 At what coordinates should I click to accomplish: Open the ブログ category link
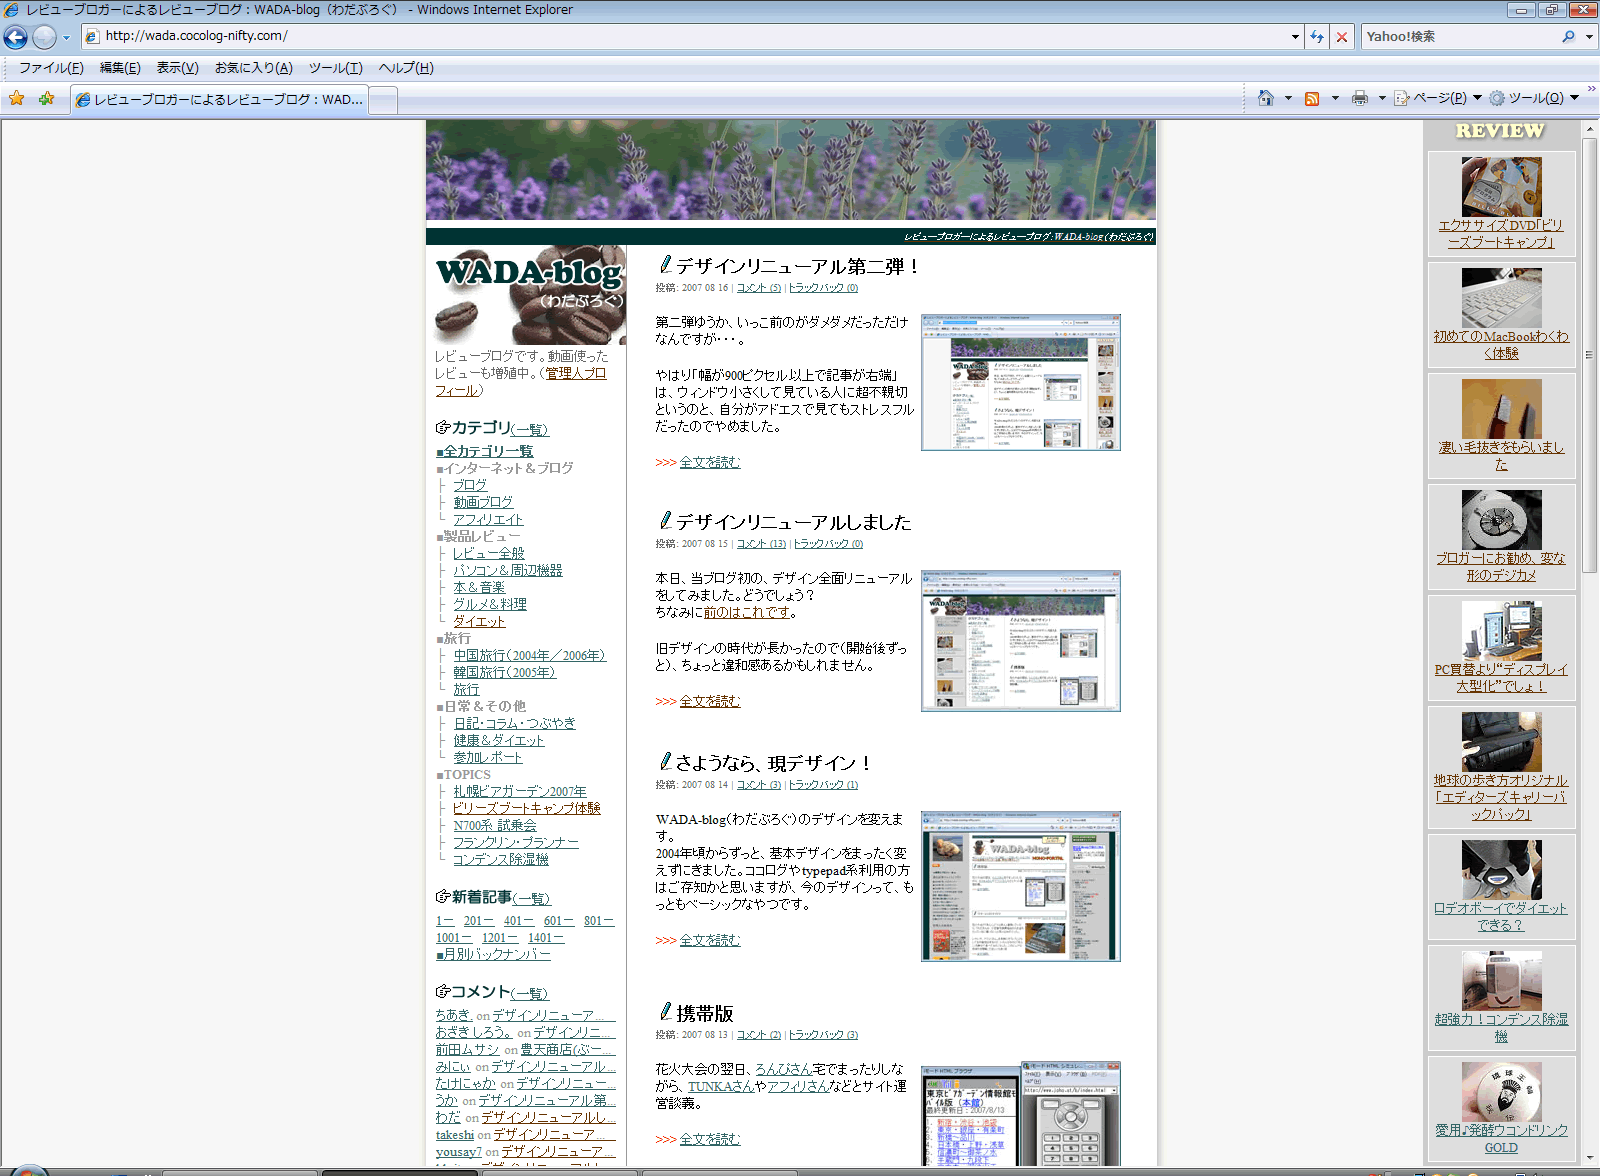tap(469, 485)
